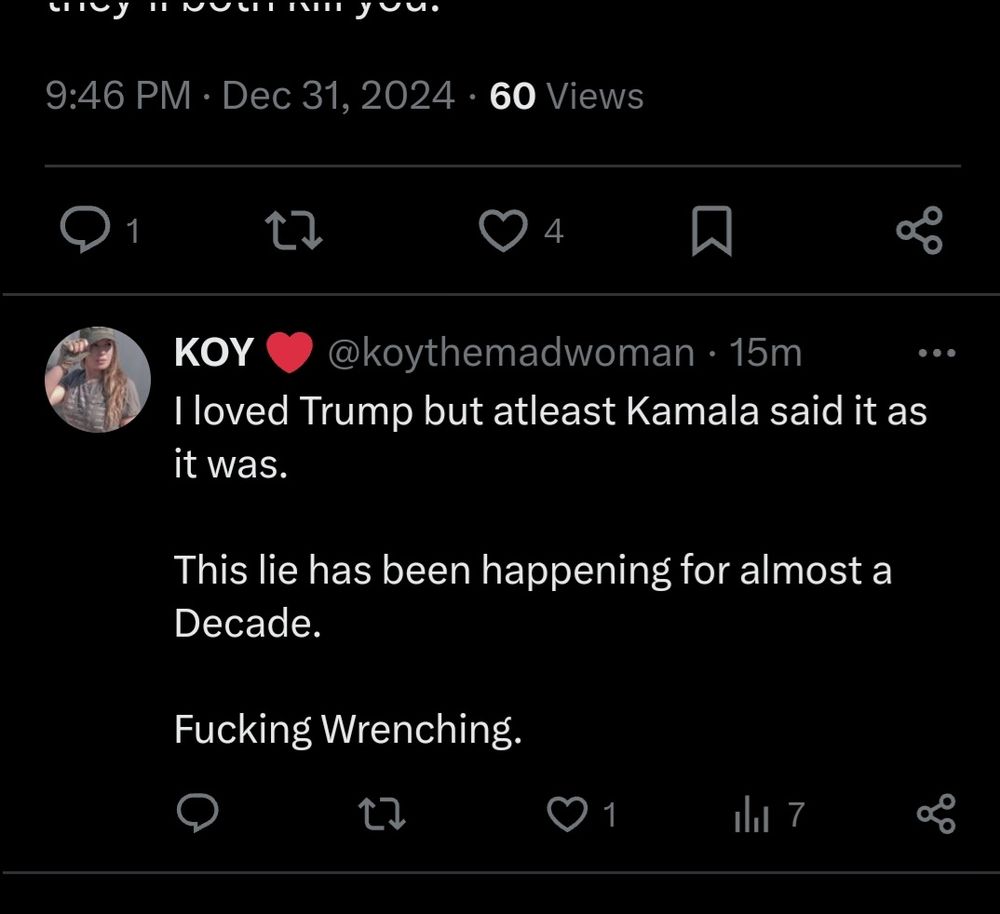Share the main tweet via share icon
This screenshot has height=914, width=1000.
(919, 231)
